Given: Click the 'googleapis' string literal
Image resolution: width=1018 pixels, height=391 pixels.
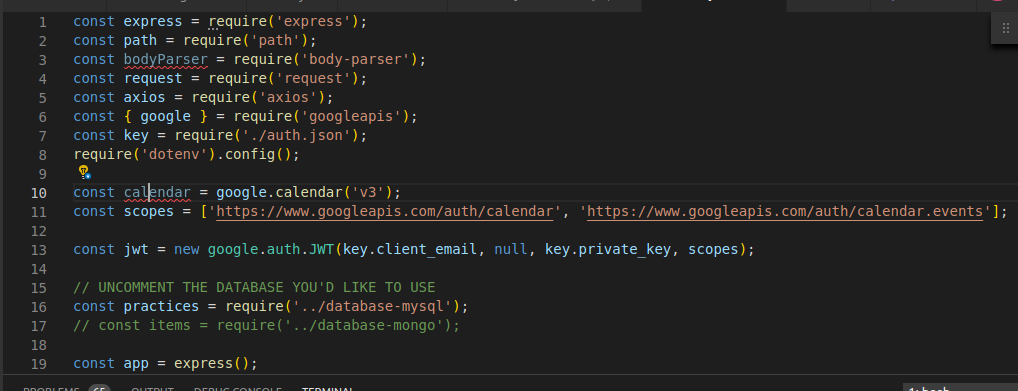Looking at the screenshot, I should (x=351, y=117).
